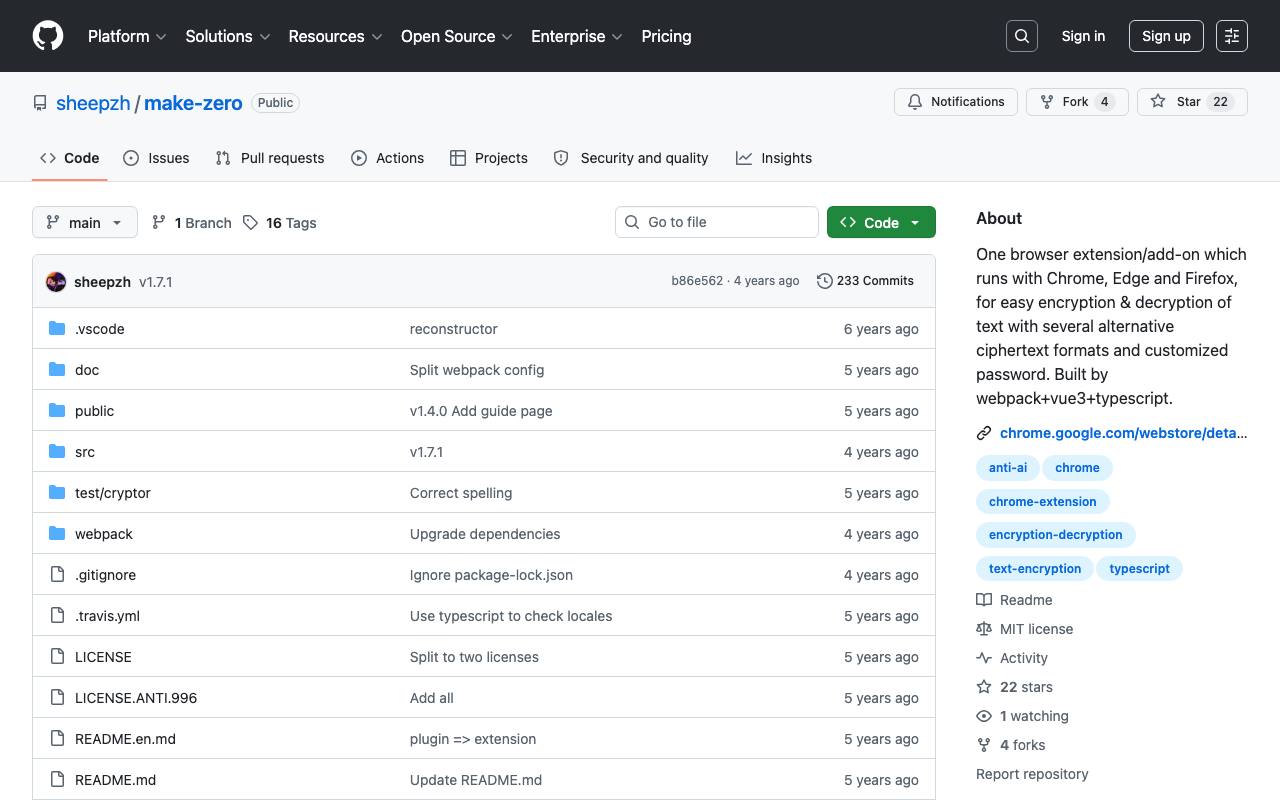Click the history clock icon by 233 Commits
1280x800 pixels.
click(825, 281)
